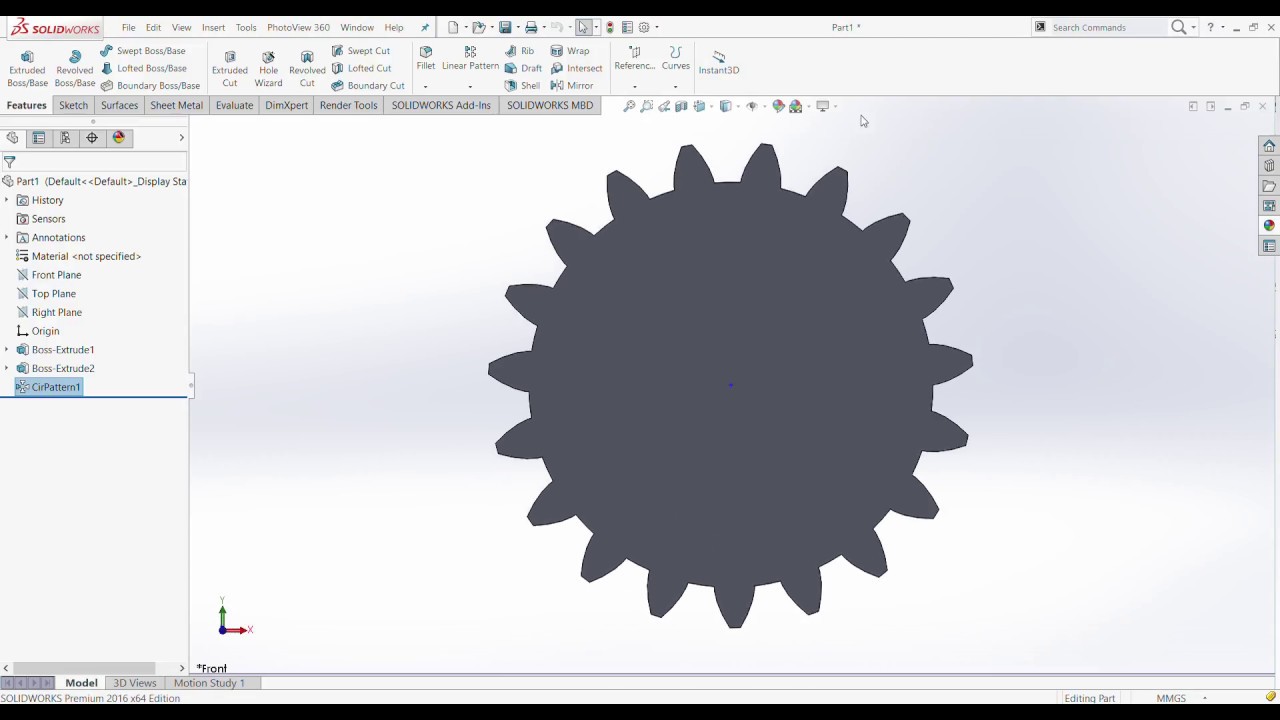Screen dimensions: 1280x720
Task: Click the Save icon in the quick toolbar
Action: tap(505, 27)
